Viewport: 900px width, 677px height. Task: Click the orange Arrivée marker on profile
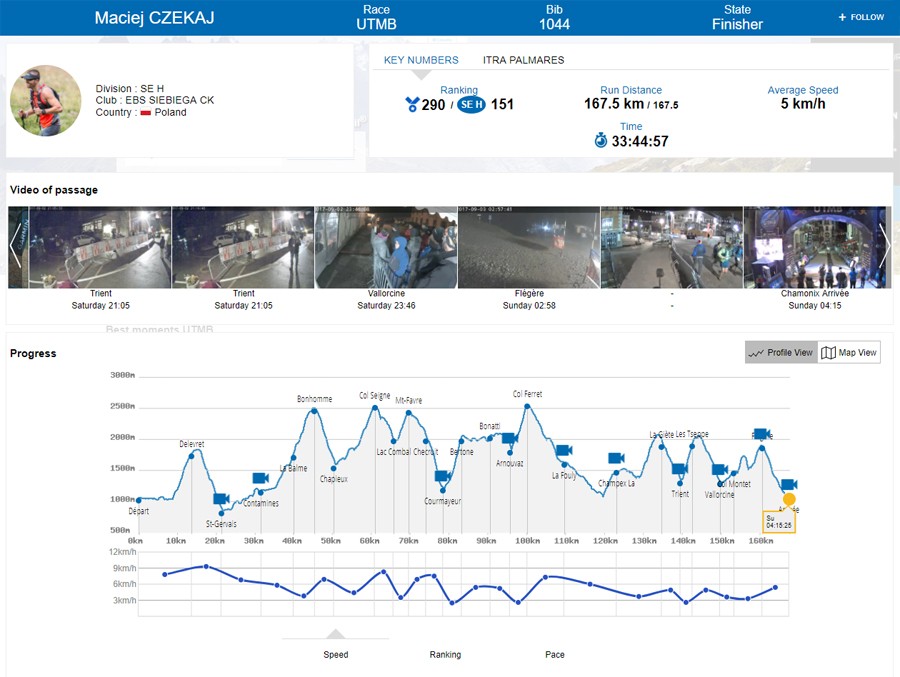pyautogui.click(x=789, y=499)
